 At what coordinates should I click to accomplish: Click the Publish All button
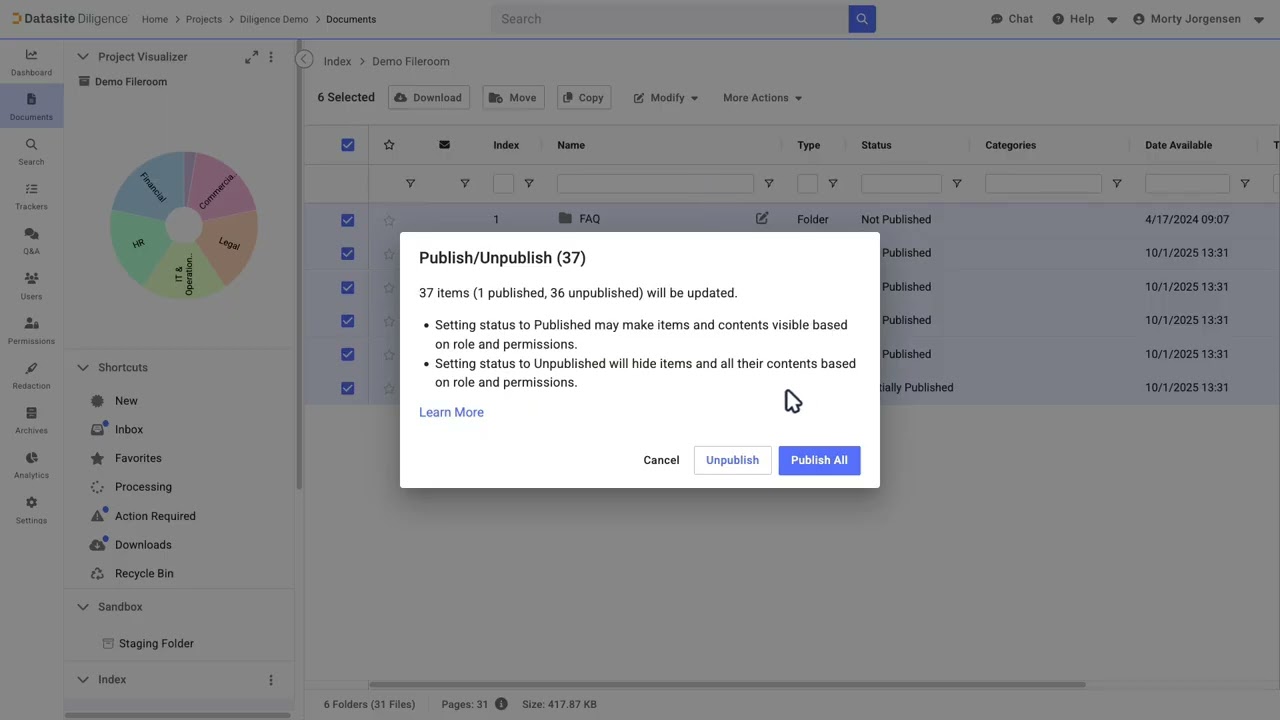point(819,460)
